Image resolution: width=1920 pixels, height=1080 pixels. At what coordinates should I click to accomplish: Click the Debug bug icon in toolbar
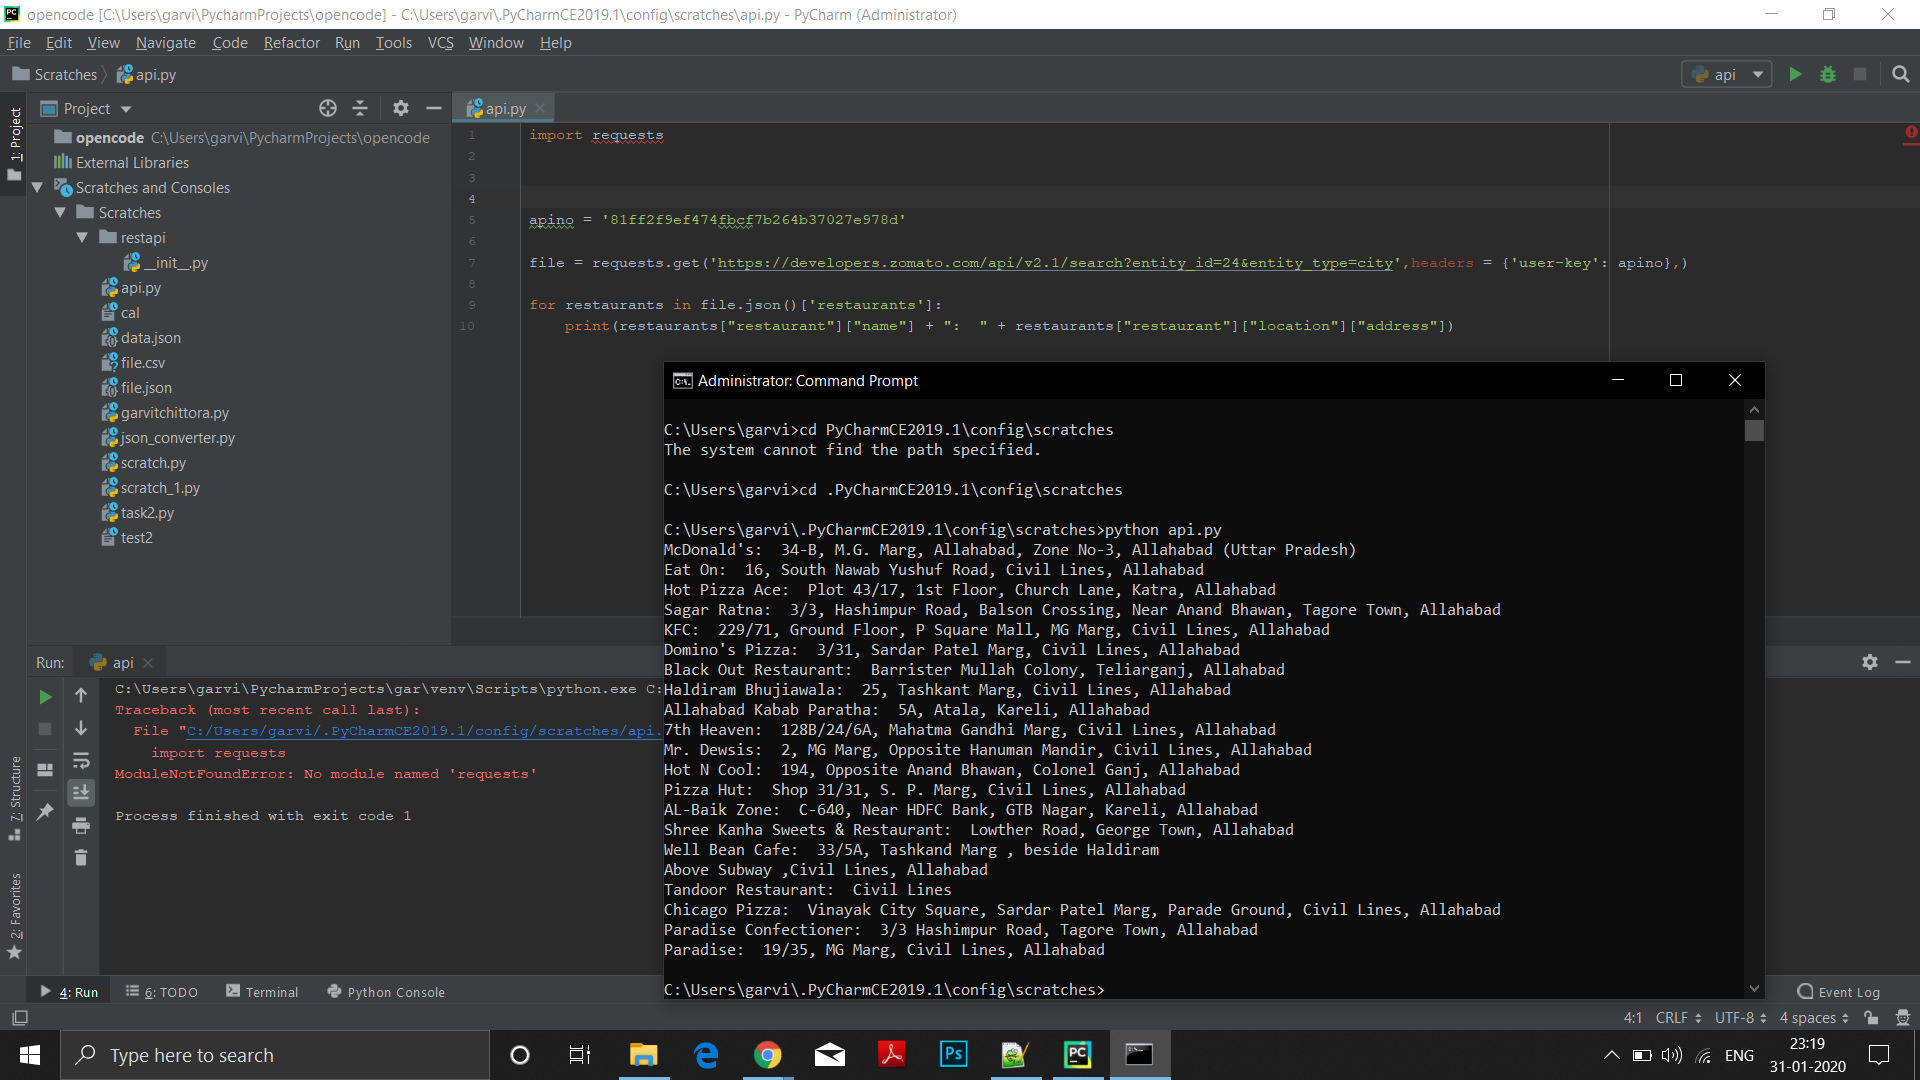tap(1828, 75)
